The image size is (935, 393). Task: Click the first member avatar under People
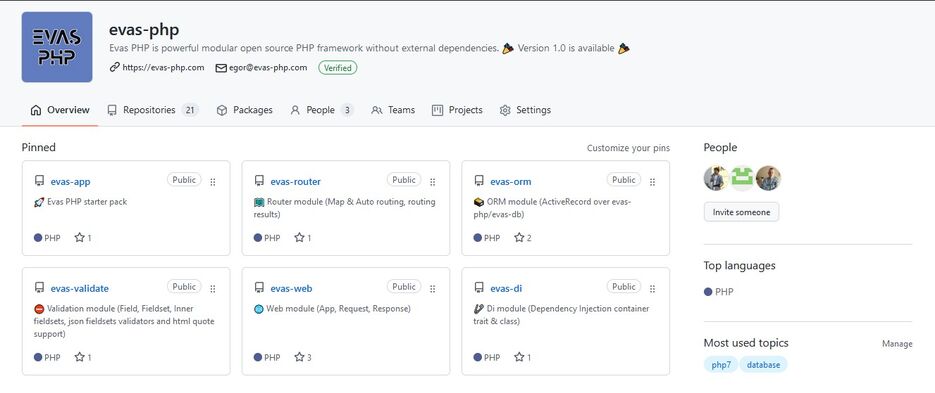(716, 178)
